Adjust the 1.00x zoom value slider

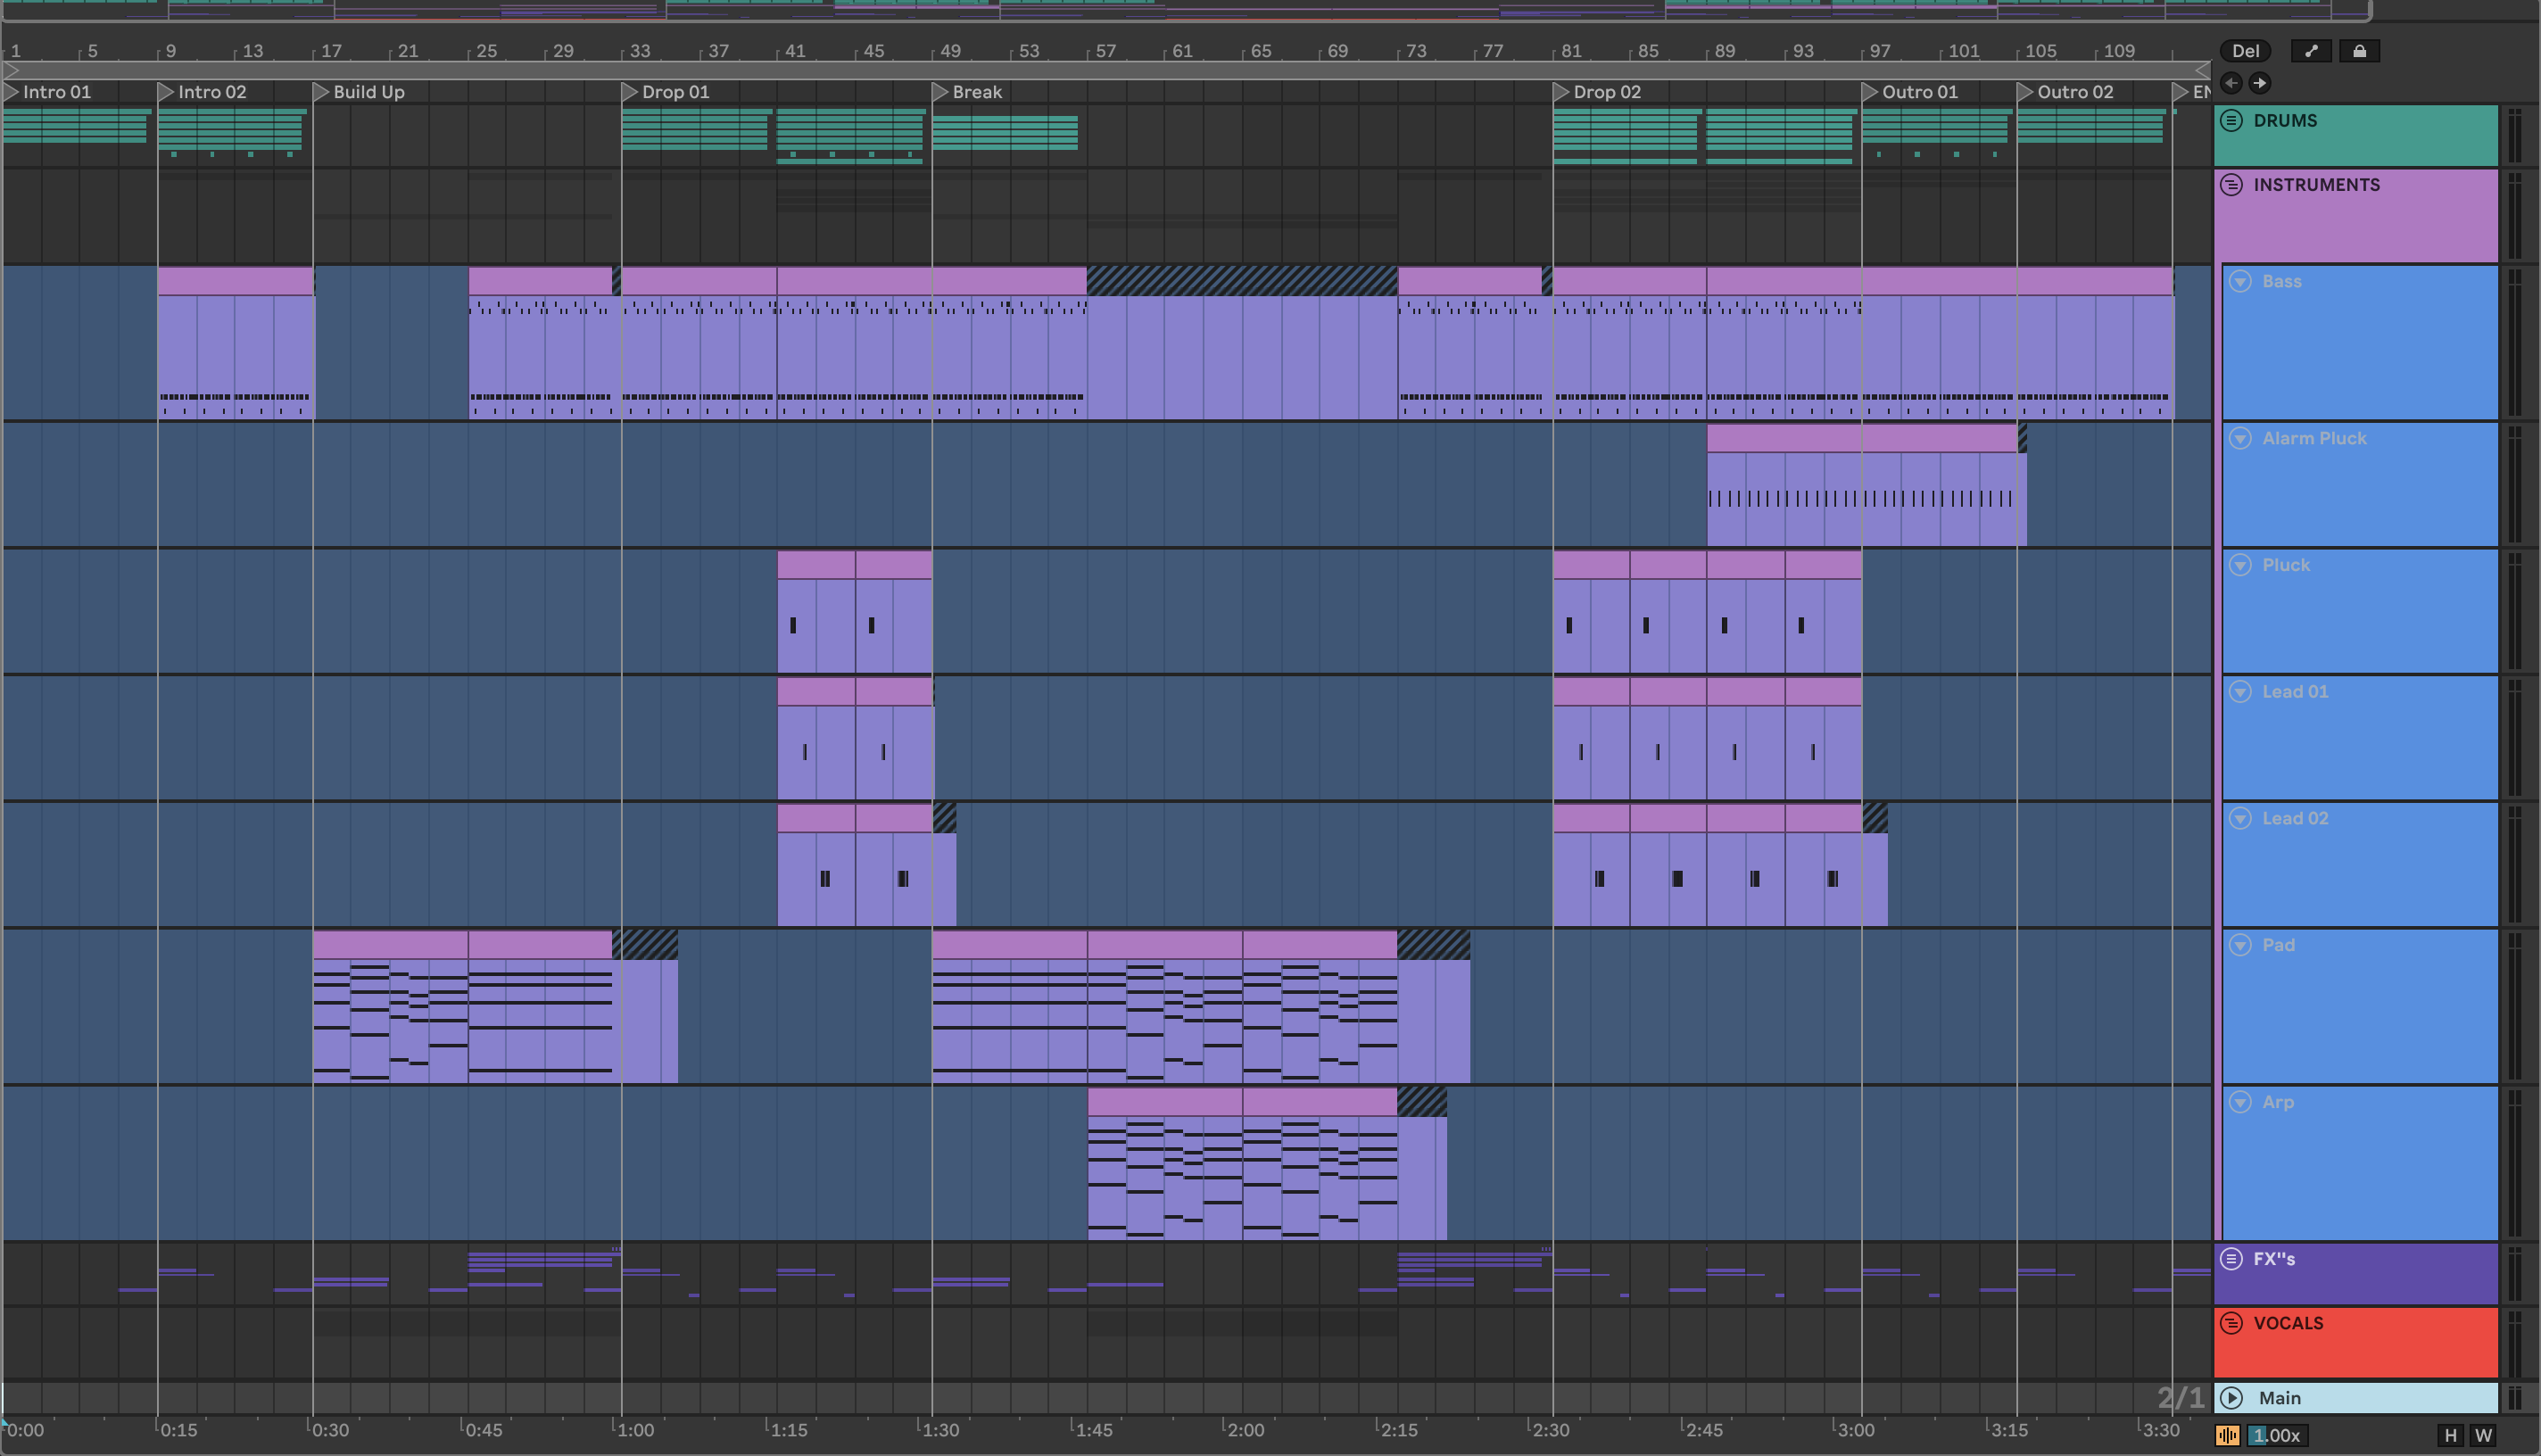pos(2278,1436)
